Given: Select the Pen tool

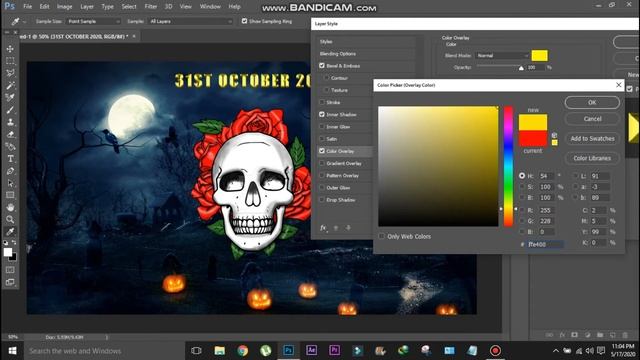Looking at the screenshot, I should click(x=10, y=171).
